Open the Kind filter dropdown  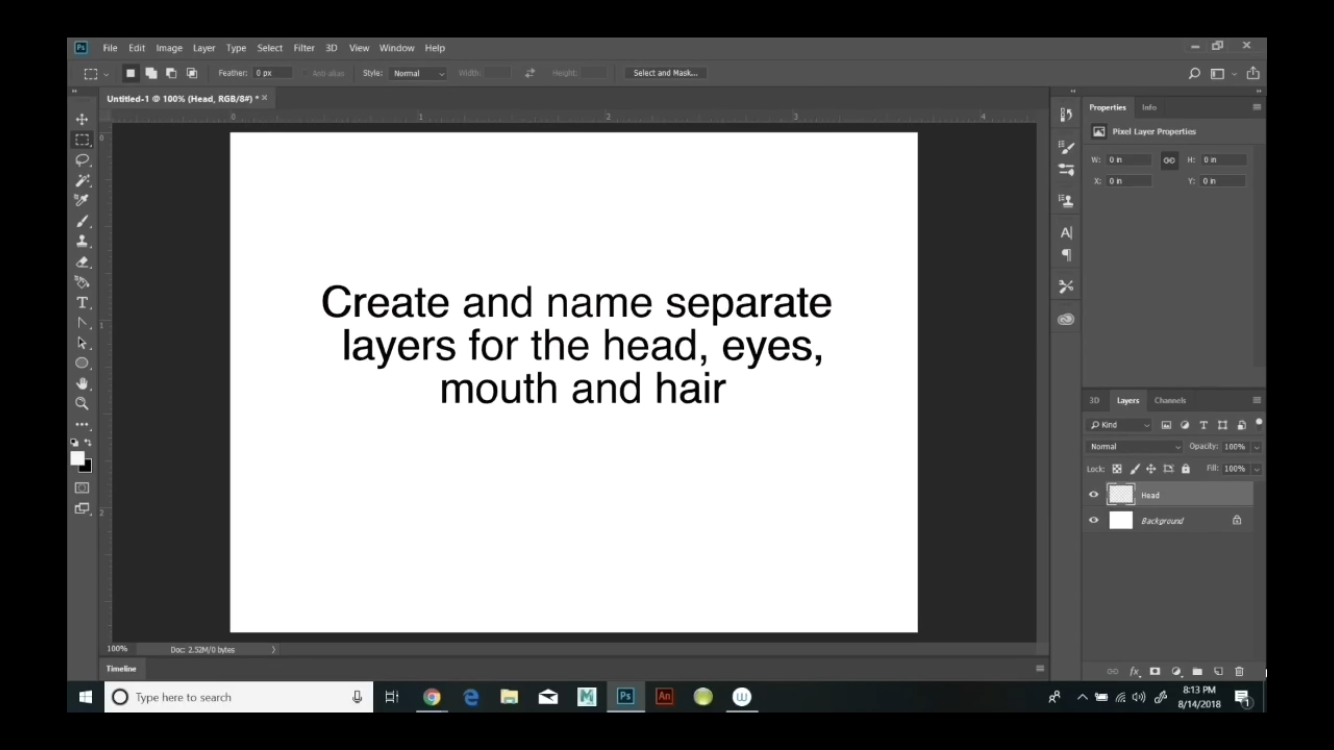pos(1120,424)
